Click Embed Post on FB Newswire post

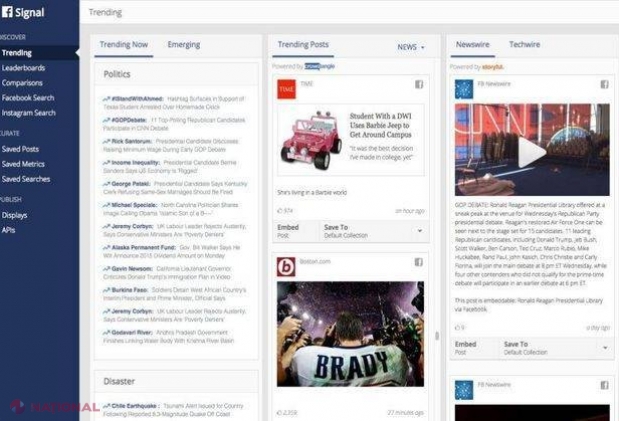[x=465, y=348]
